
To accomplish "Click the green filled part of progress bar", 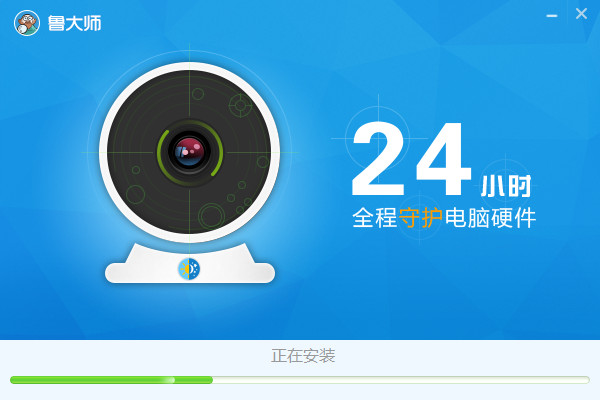I will (x=111, y=380).
